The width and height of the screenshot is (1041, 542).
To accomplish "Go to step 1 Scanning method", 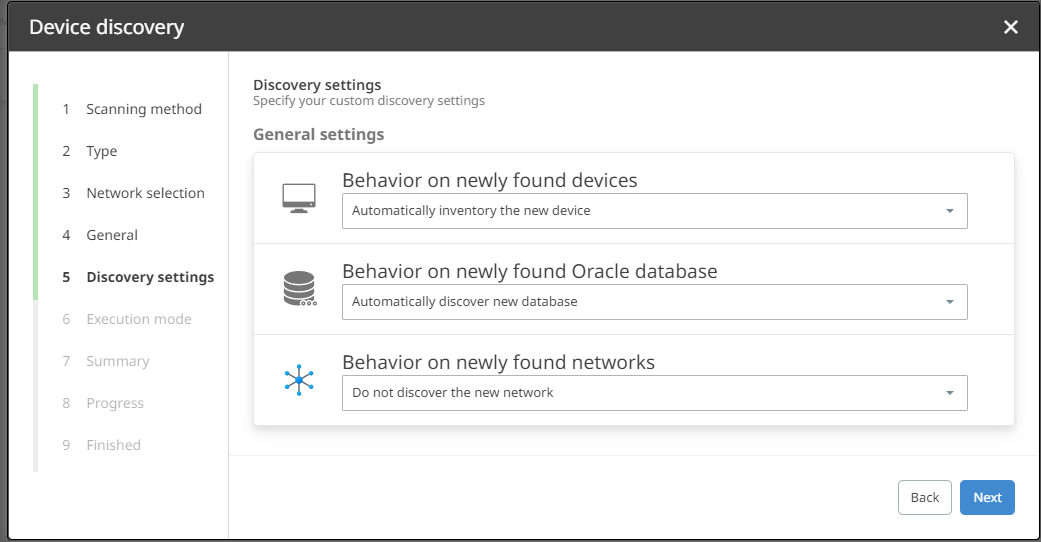I will tap(143, 109).
